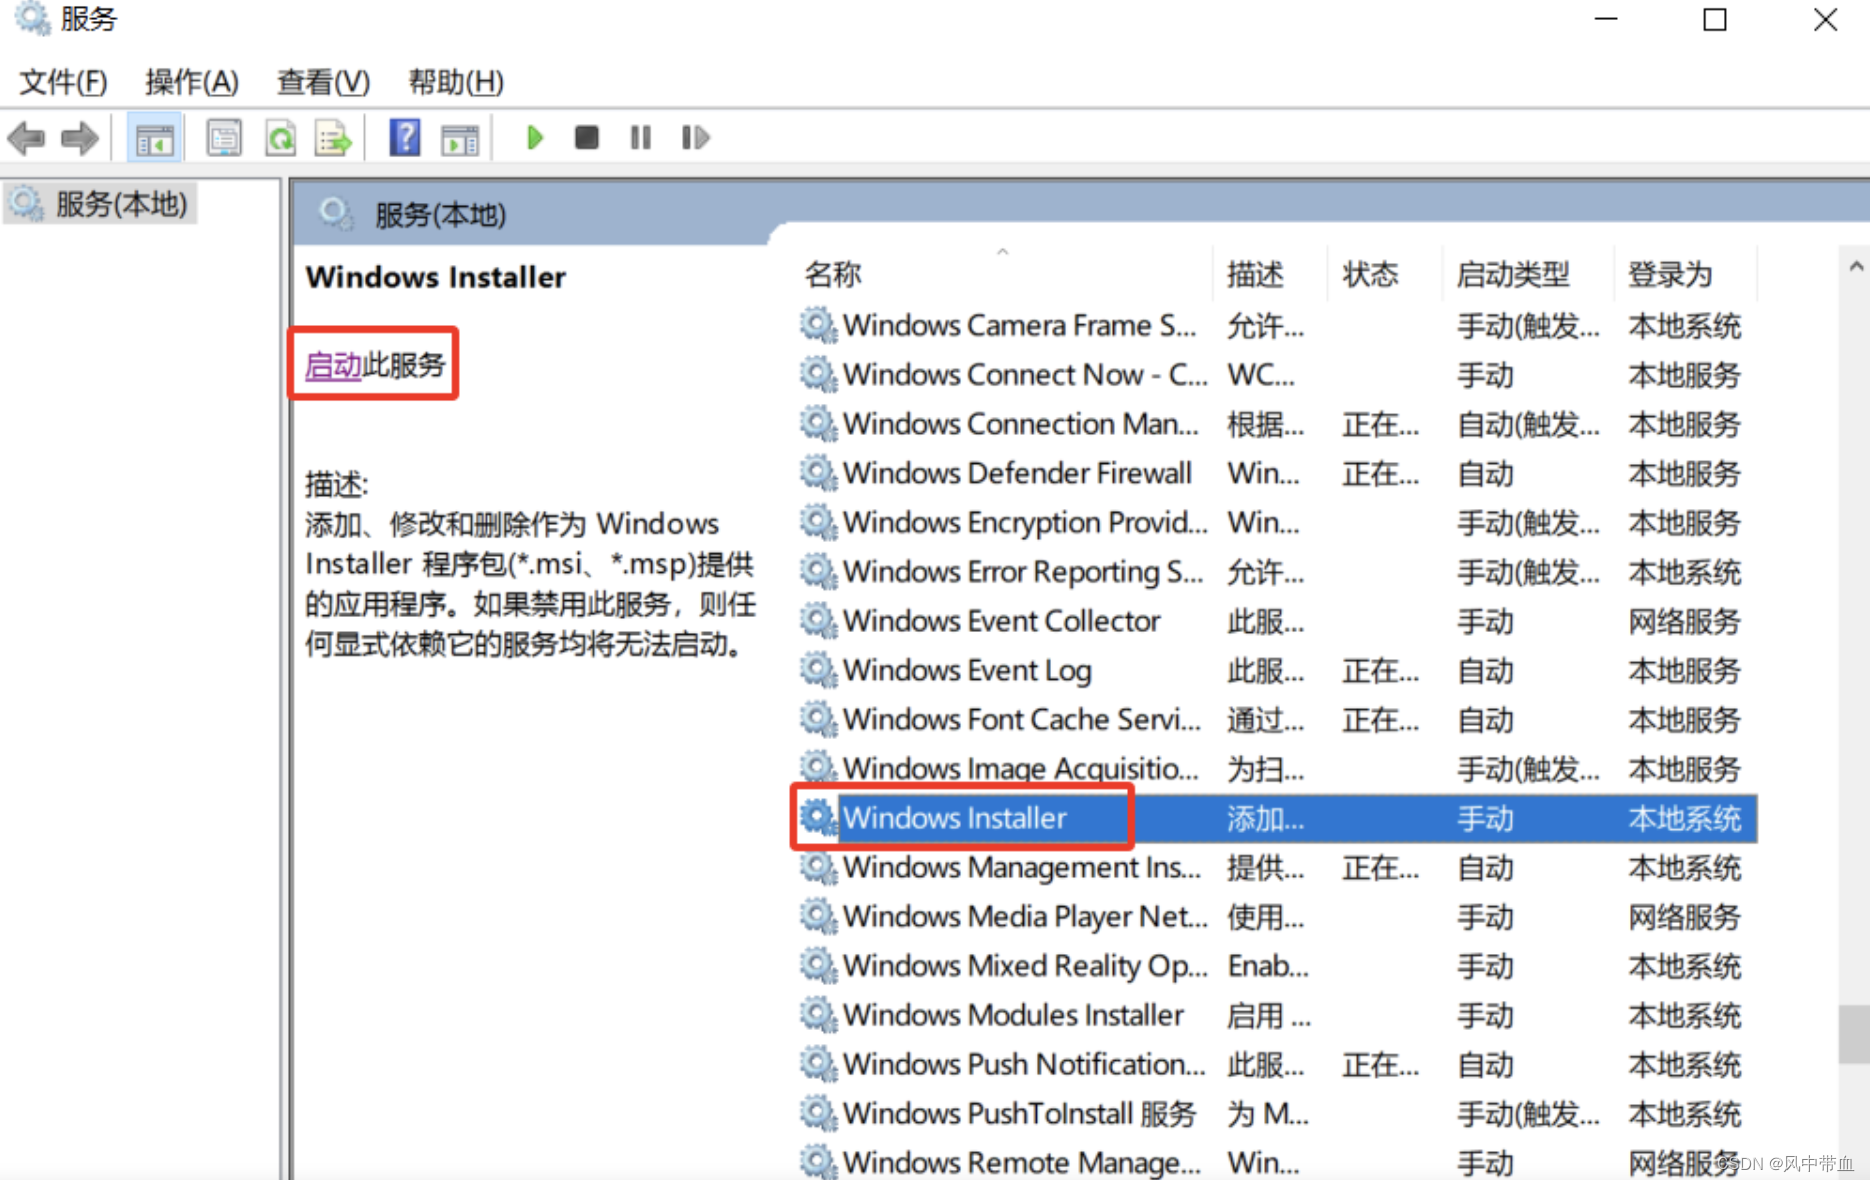Select Windows PushToInstall 服务 row

[1277, 1113]
